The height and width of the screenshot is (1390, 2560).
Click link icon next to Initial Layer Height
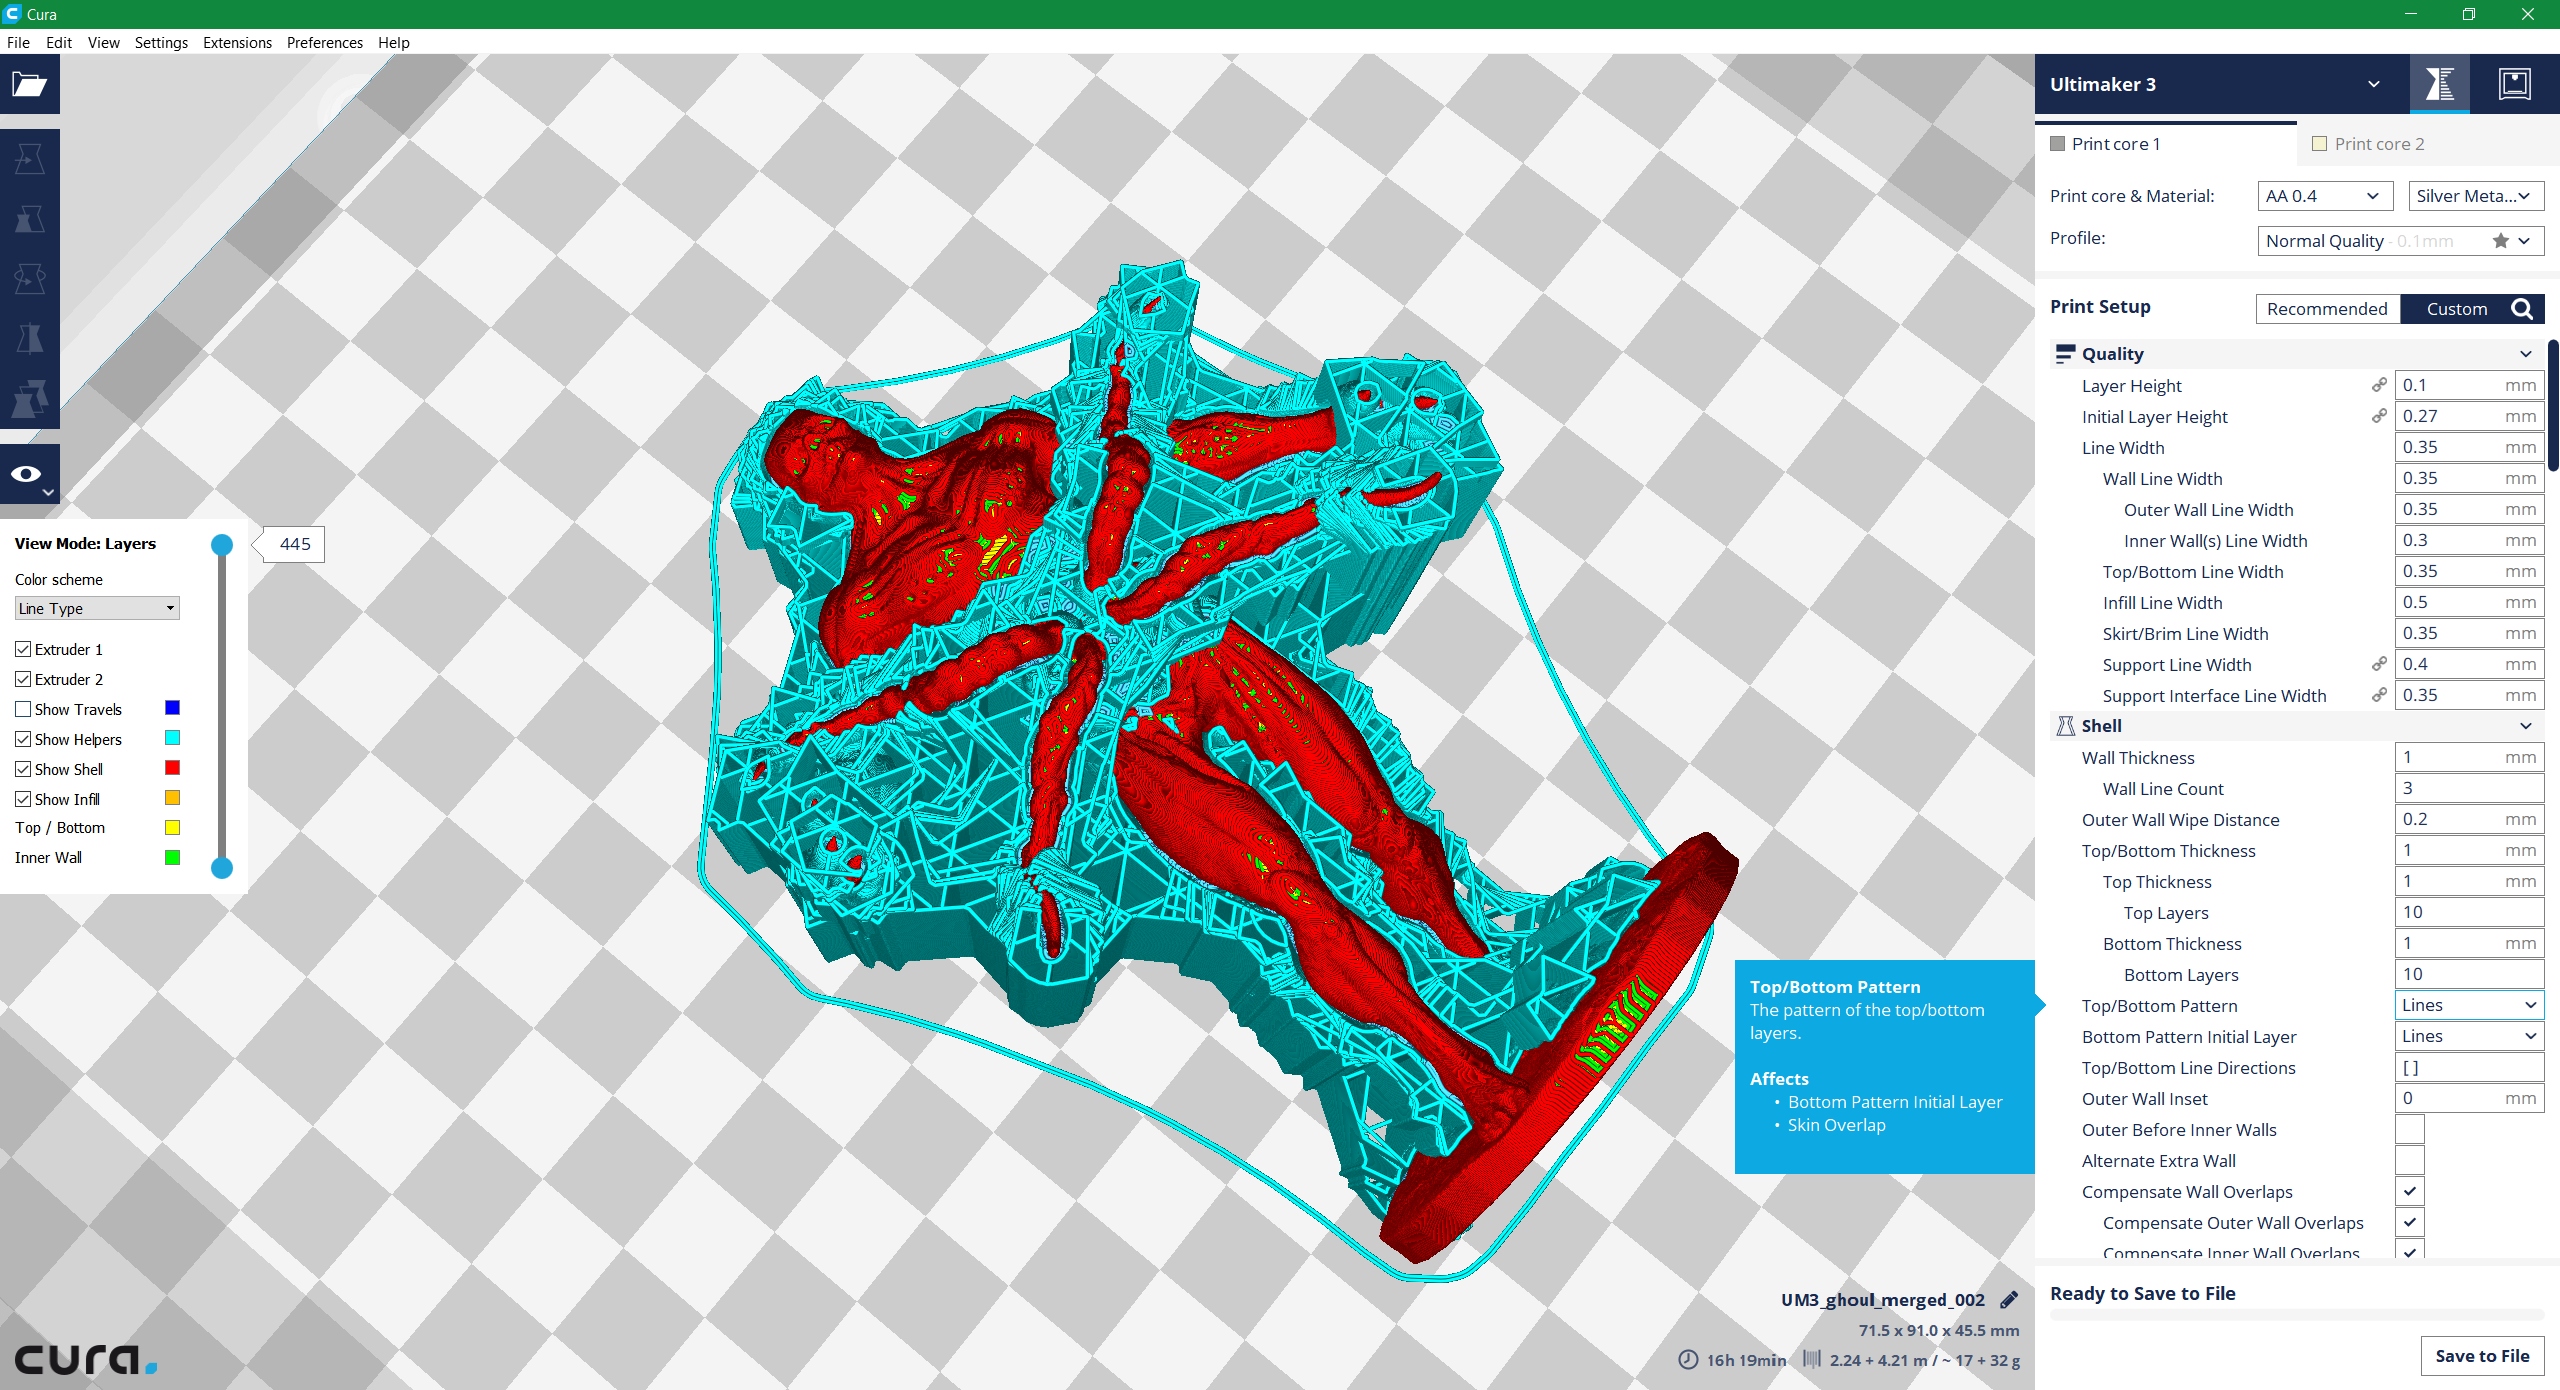click(2379, 416)
